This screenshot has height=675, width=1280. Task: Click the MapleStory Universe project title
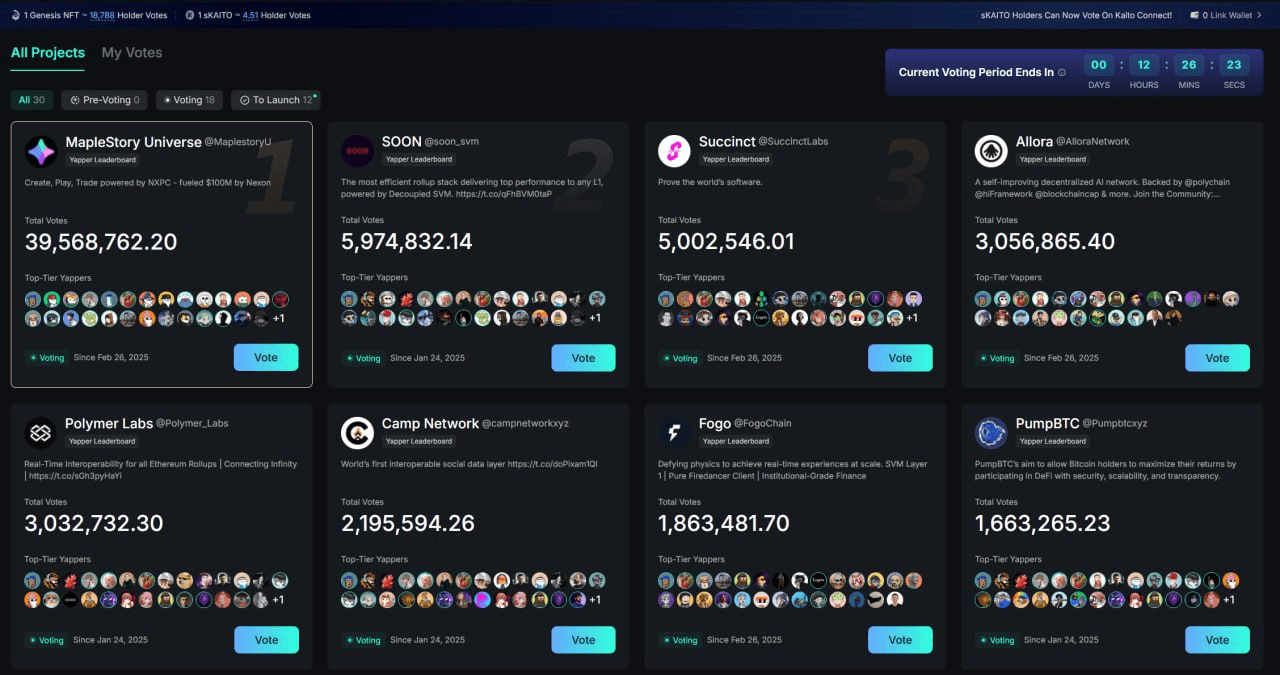click(133, 142)
